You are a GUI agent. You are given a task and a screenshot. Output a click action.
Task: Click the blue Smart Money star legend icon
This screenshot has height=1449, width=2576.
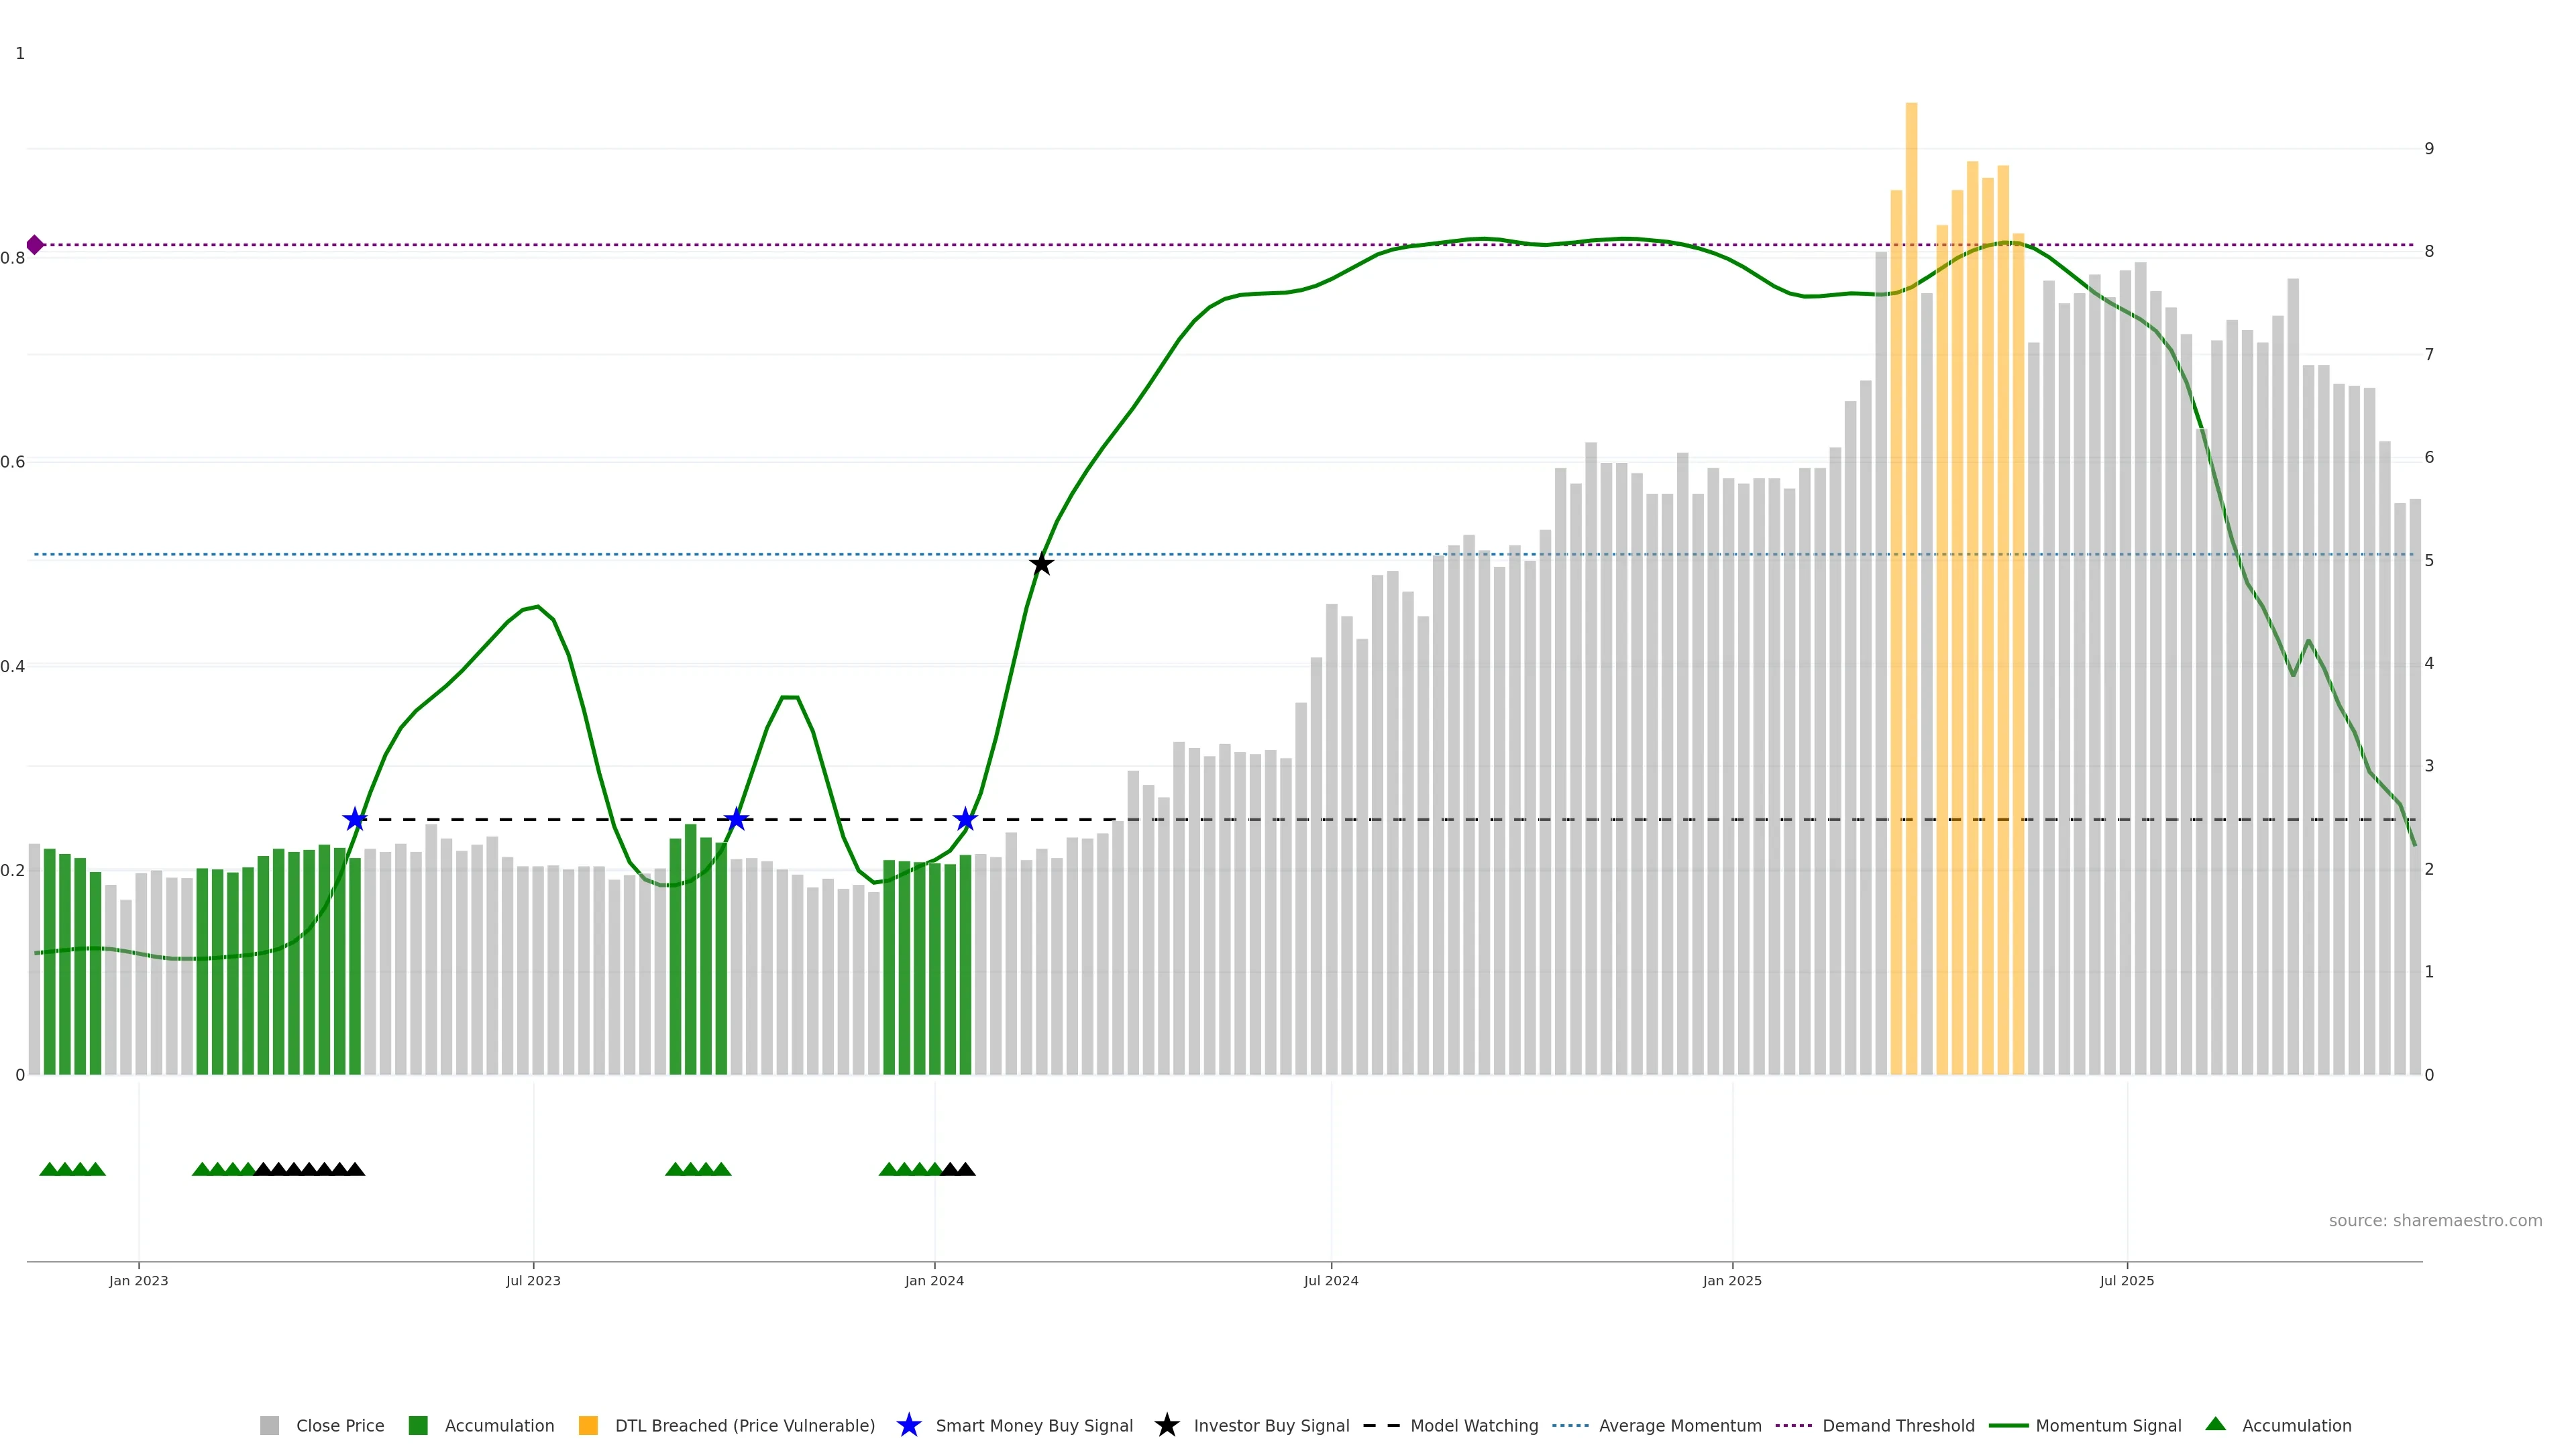[908, 1425]
